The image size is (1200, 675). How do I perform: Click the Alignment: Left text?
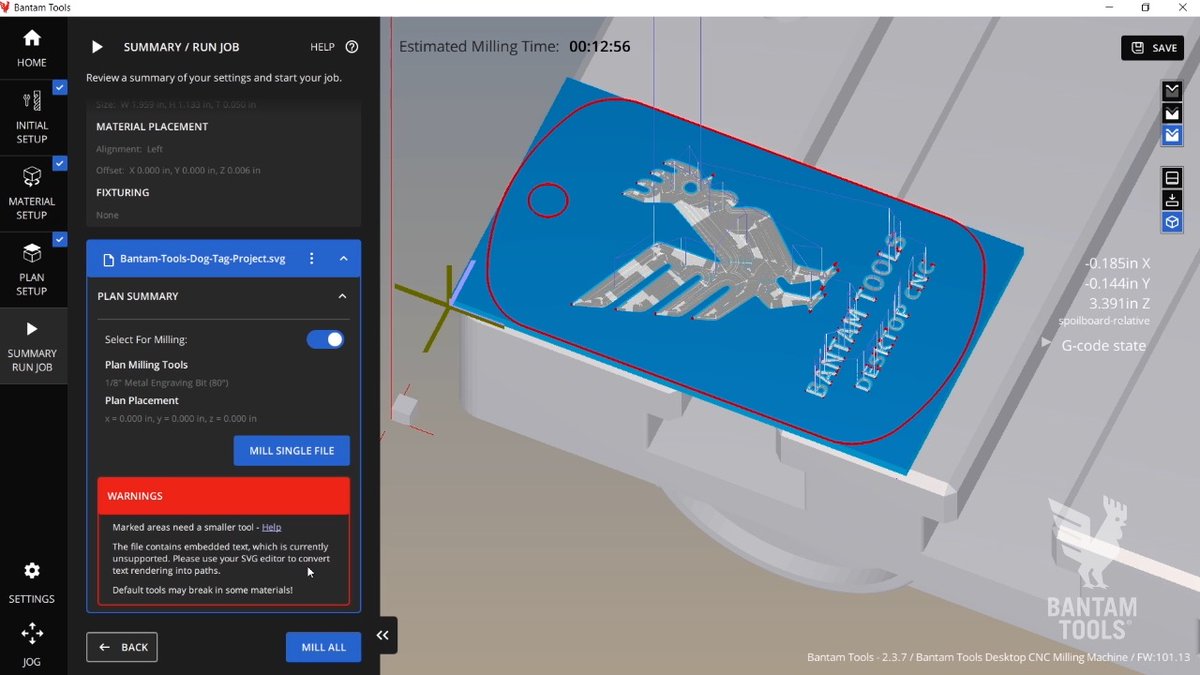[129, 149]
